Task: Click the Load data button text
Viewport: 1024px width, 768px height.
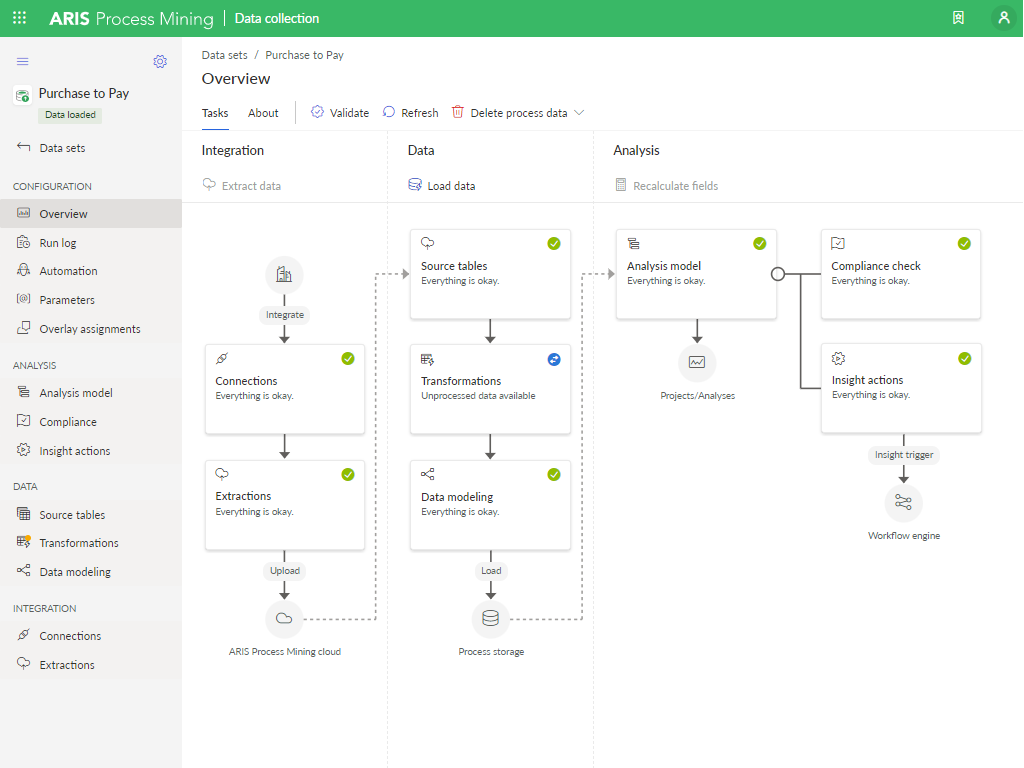Action: click(451, 185)
